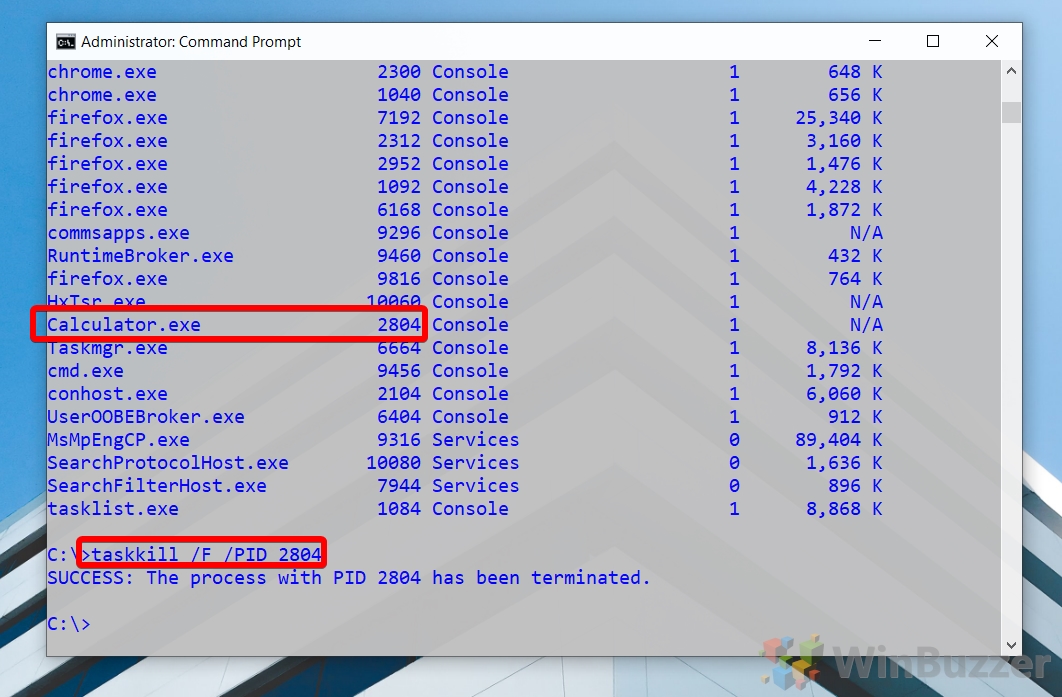The image size is (1062, 697).
Task: Click the memory value 8,868 K
Action: (844, 509)
